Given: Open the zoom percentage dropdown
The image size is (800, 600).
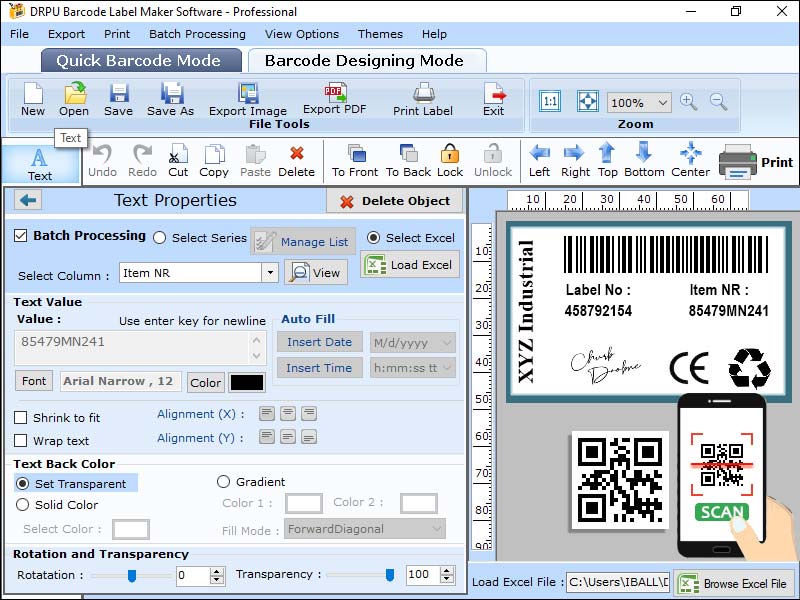Looking at the screenshot, I should [x=662, y=103].
